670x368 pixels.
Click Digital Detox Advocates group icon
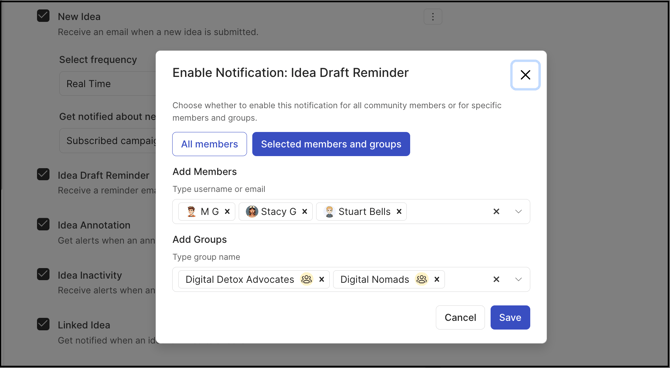[x=306, y=280]
